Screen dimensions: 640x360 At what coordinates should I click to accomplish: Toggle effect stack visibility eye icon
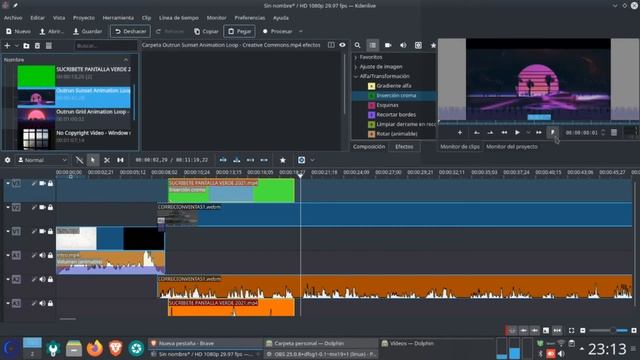[x=342, y=45]
